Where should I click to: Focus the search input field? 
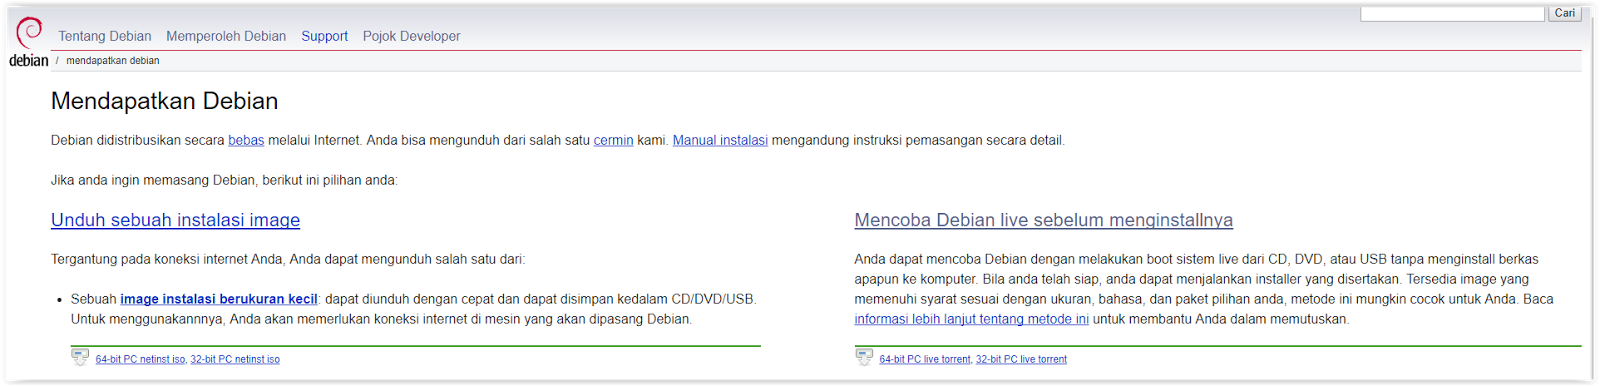(1452, 13)
